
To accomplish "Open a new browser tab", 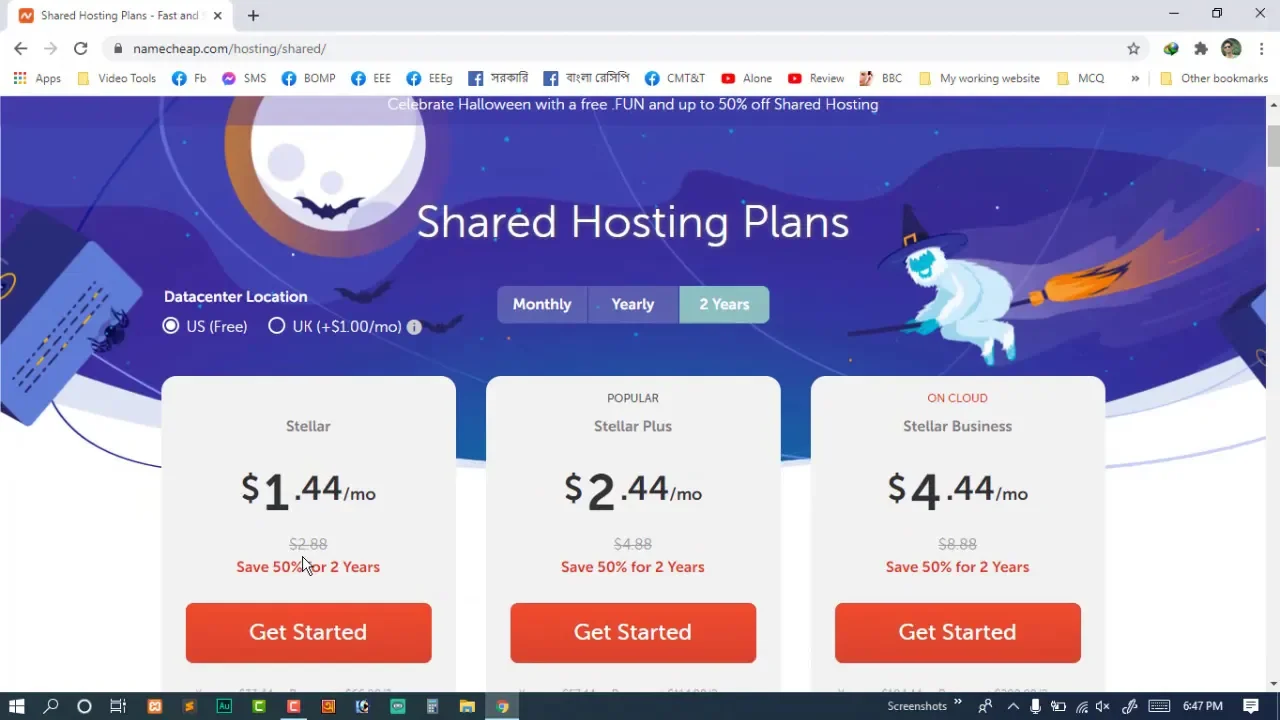I will [x=253, y=15].
